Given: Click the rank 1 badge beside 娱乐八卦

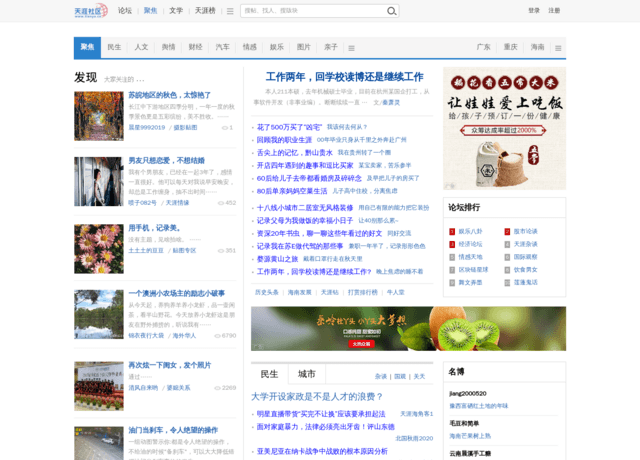Looking at the screenshot, I should pos(451,231).
